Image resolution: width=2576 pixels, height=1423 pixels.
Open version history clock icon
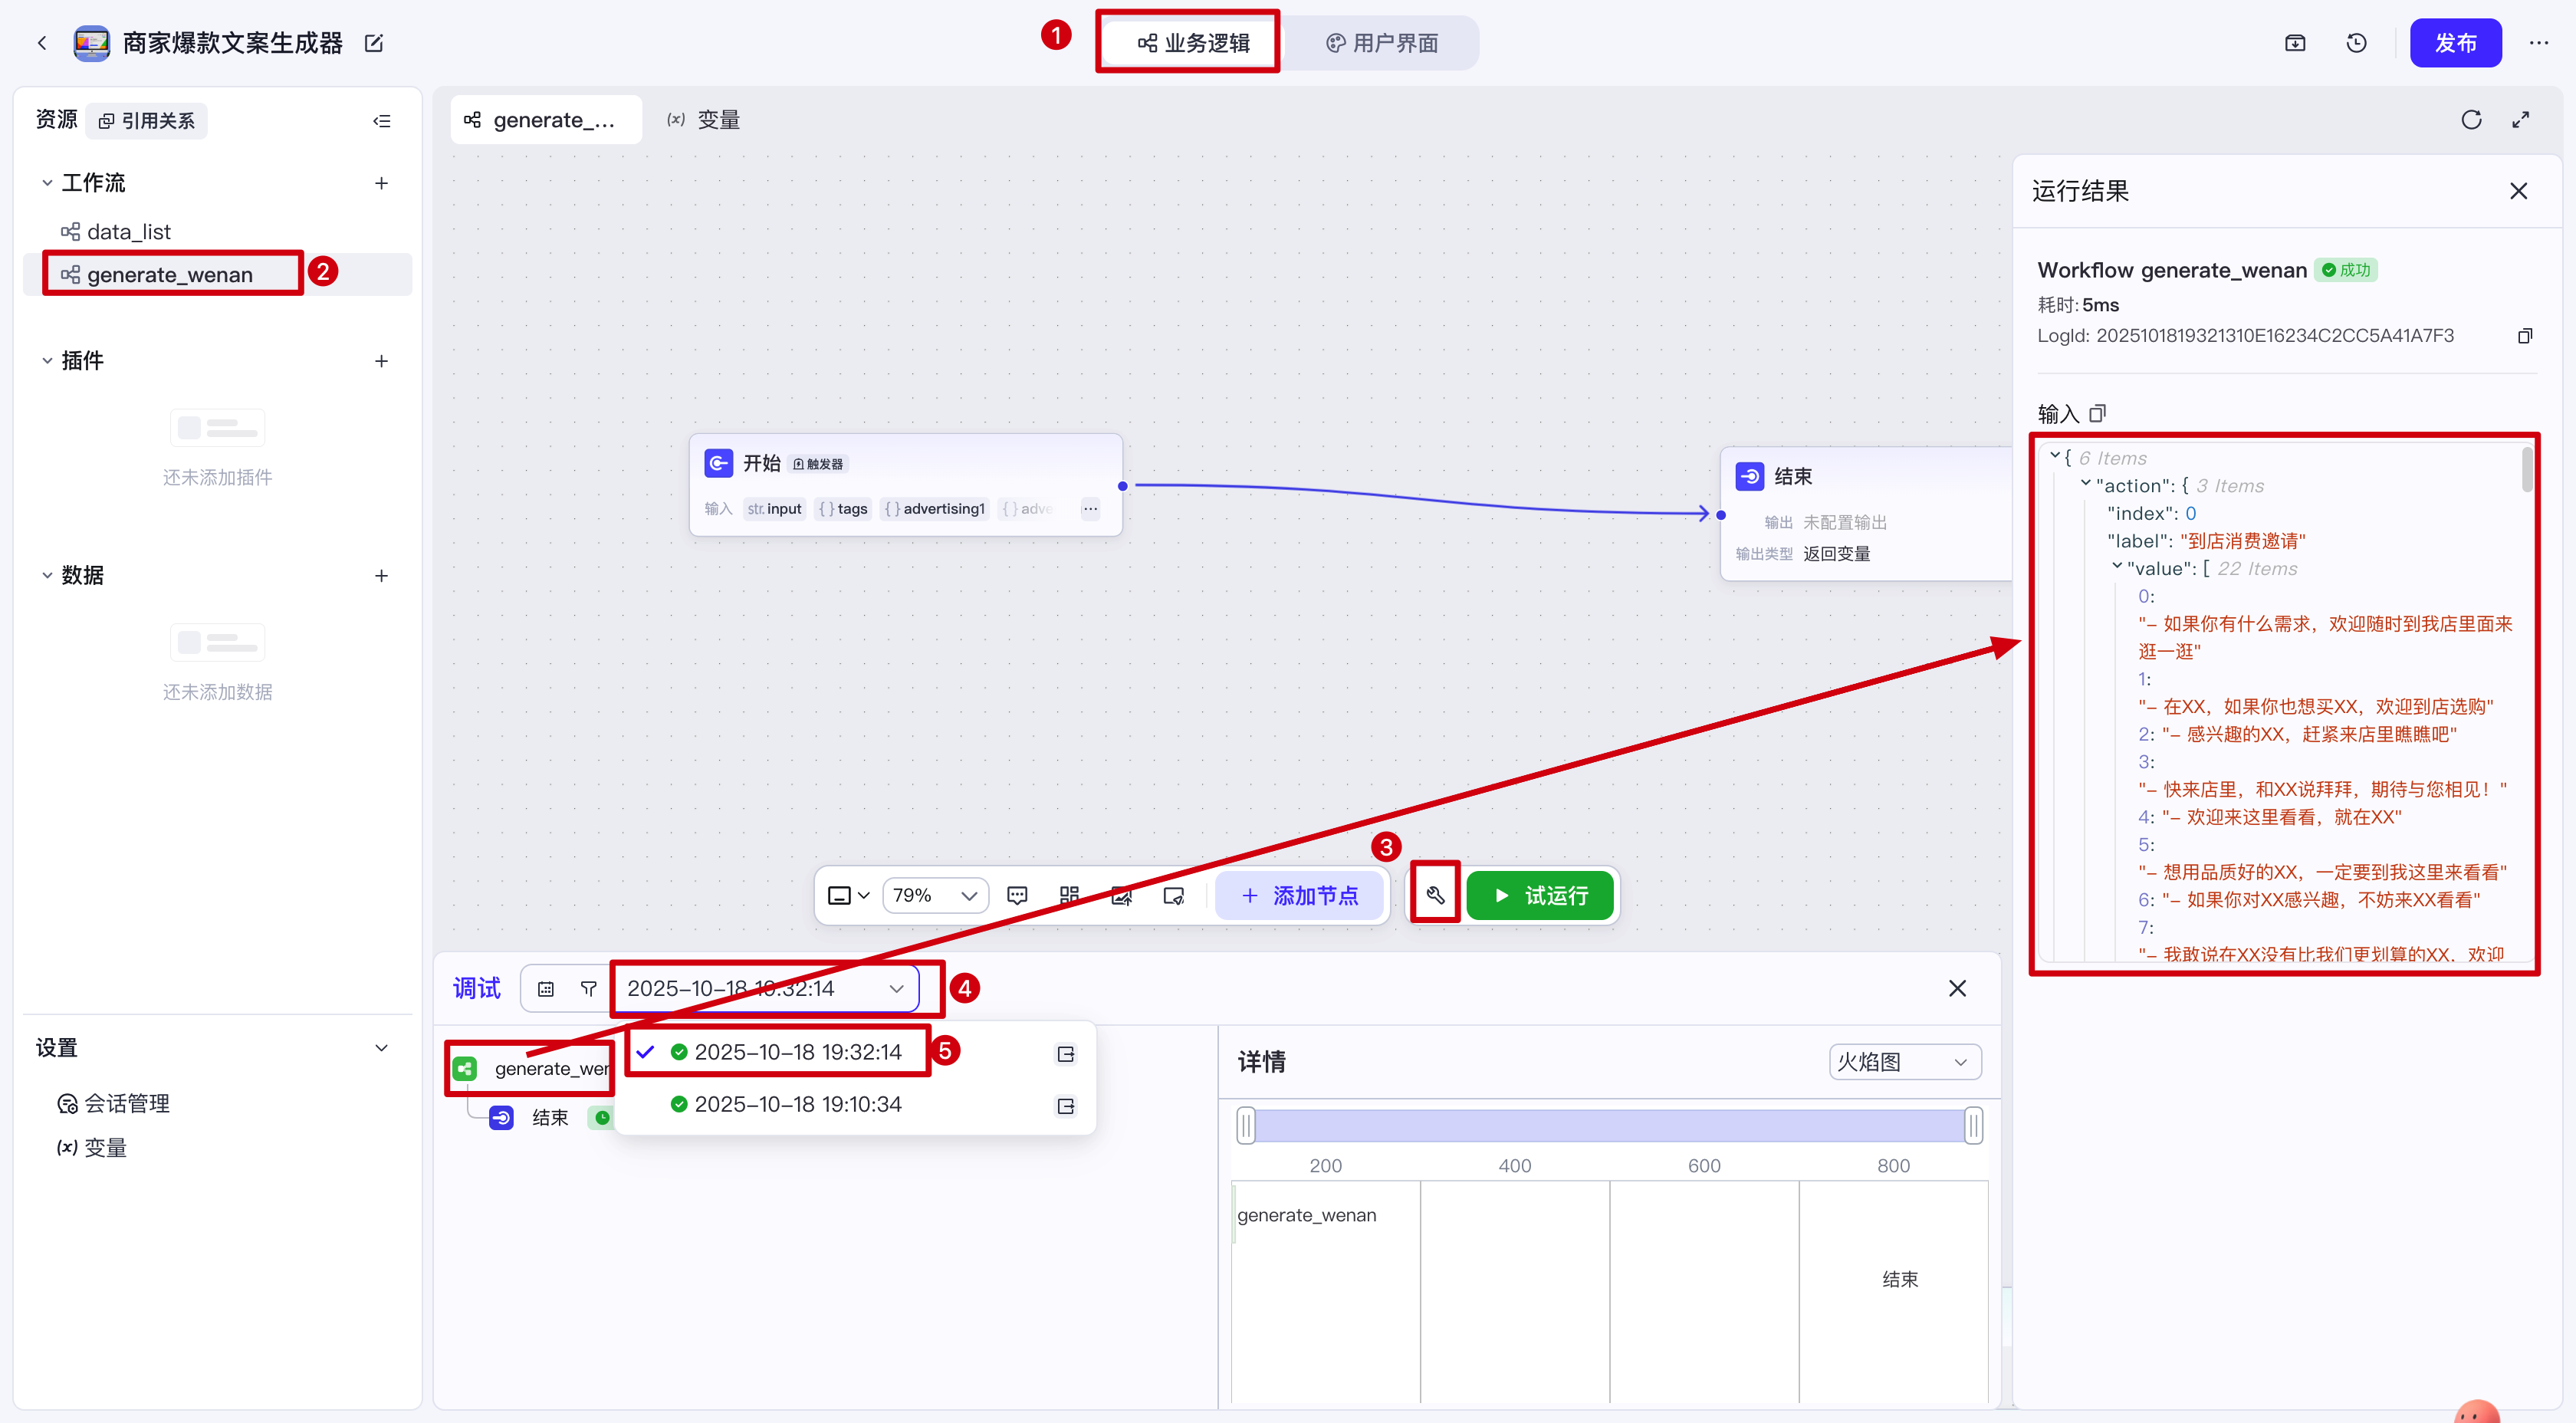pos(2356,43)
